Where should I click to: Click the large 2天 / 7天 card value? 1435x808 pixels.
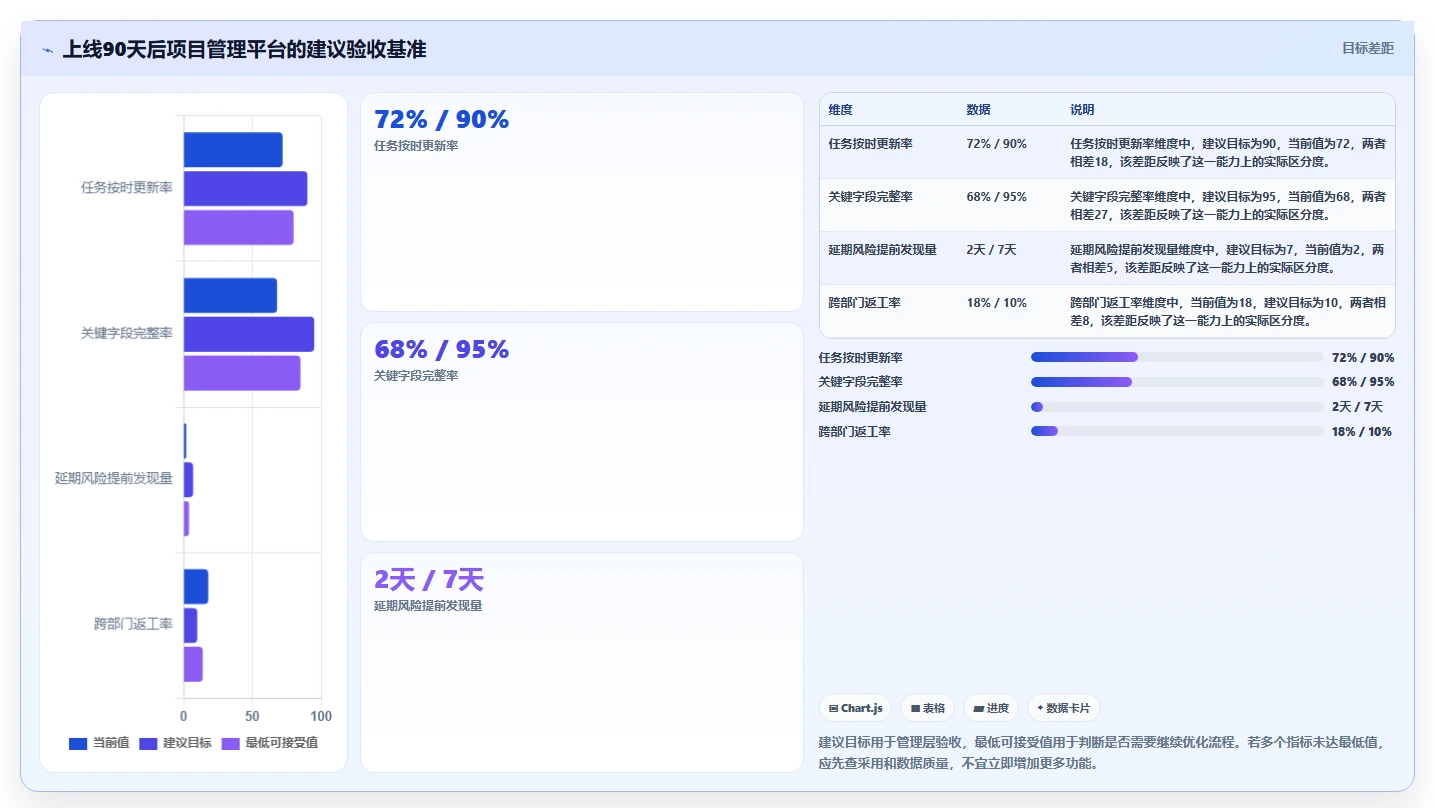coord(428,579)
